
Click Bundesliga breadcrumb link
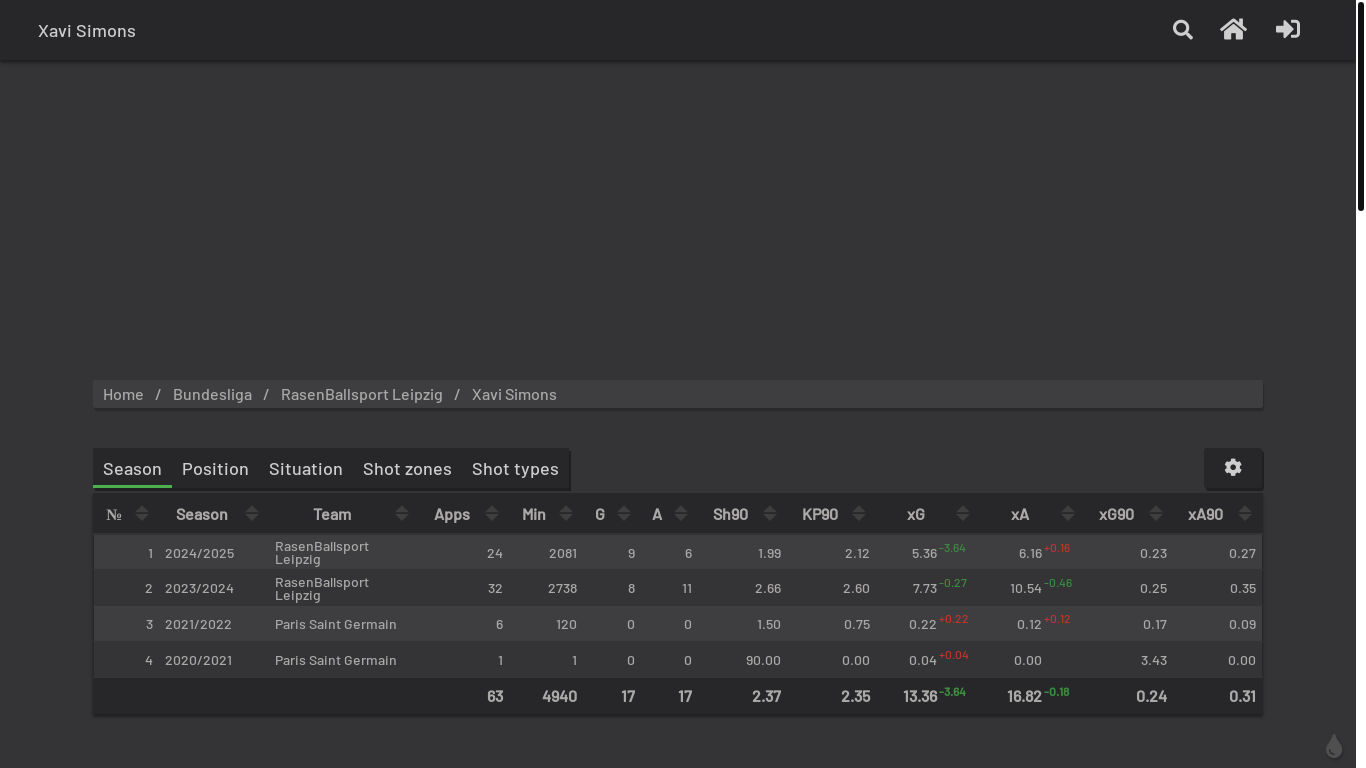click(x=212, y=395)
